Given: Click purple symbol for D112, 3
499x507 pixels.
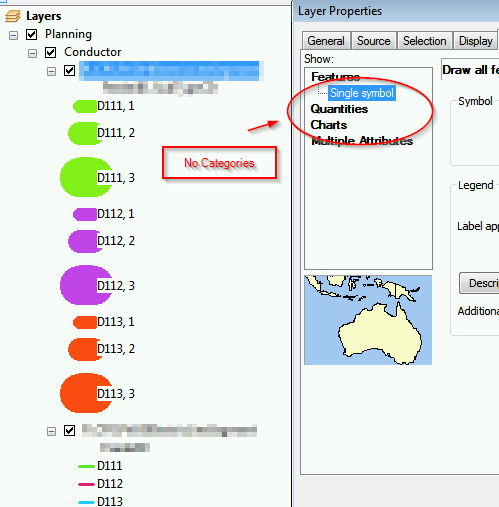Looking at the screenshot, I should click(86, 285).
